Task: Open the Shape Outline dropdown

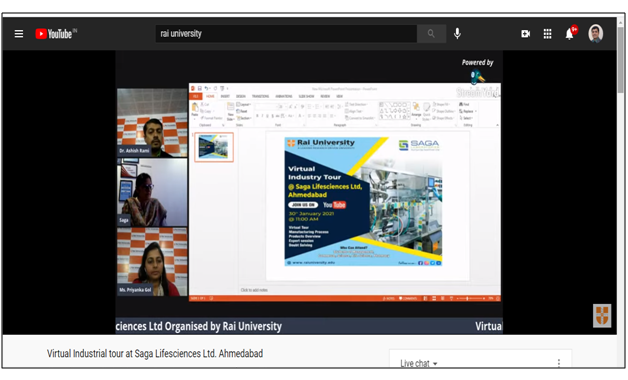Action: point(444,111)
